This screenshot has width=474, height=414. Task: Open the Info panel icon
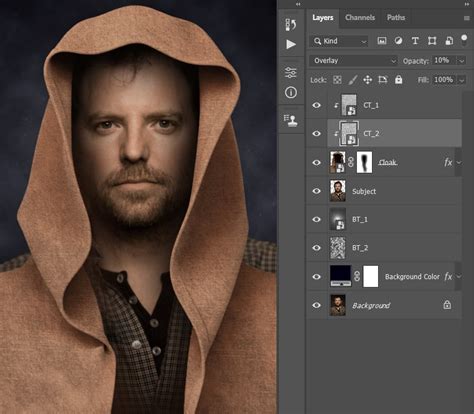(291, 92)
